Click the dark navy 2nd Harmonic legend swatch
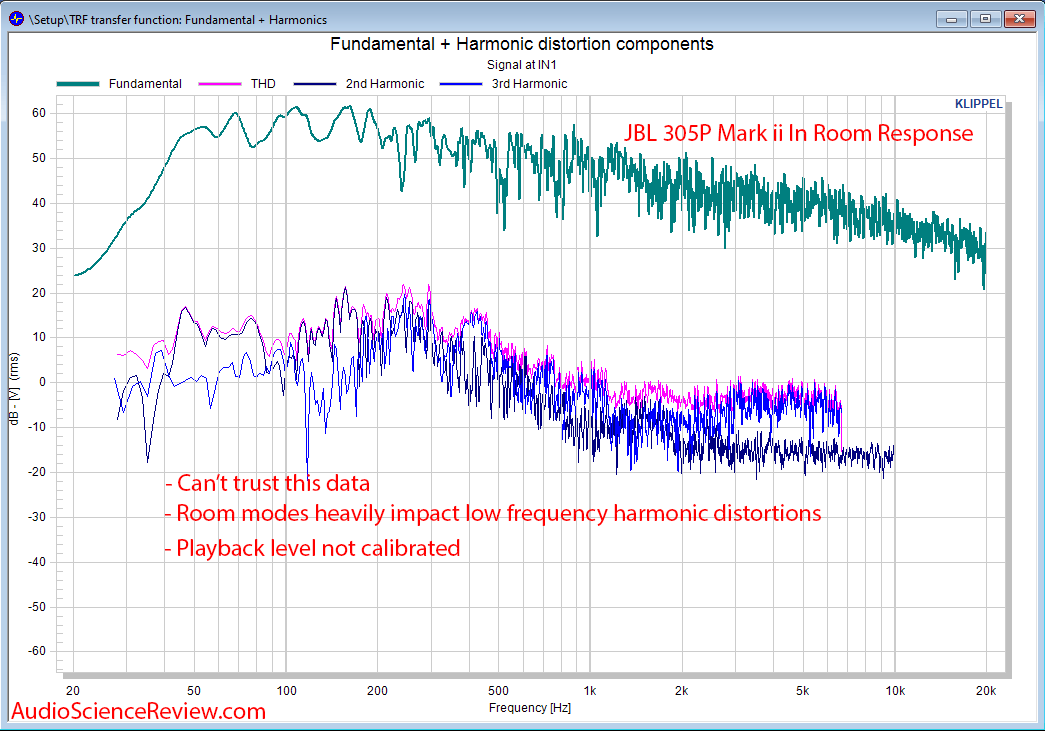Screen dimensions: 1045x731 315,84
